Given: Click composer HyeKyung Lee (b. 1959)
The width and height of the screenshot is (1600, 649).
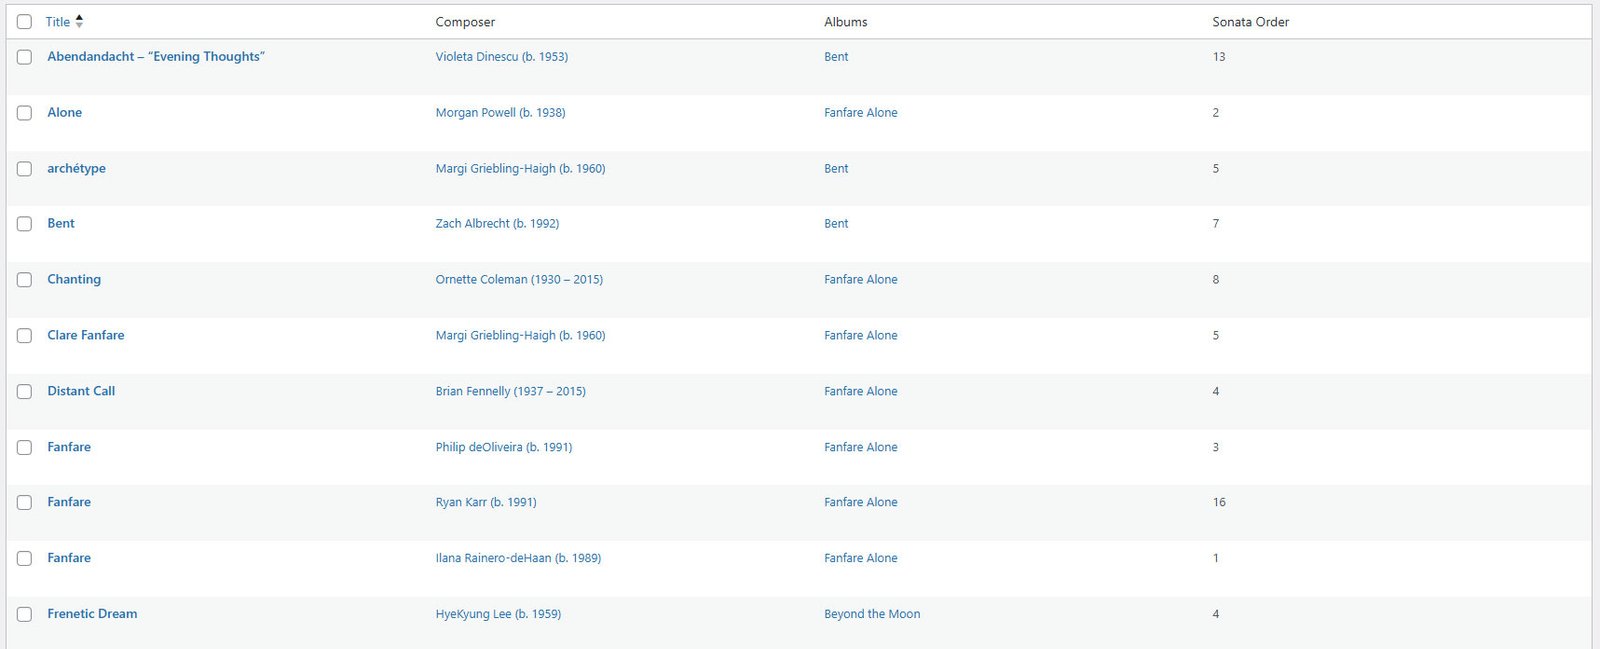Looking at the screenshot, I should pyautogui.click(x=498, y=615).
